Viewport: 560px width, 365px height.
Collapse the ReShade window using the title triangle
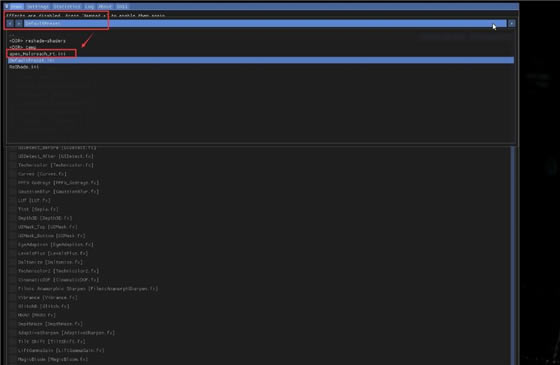click(x=6, y=6)
